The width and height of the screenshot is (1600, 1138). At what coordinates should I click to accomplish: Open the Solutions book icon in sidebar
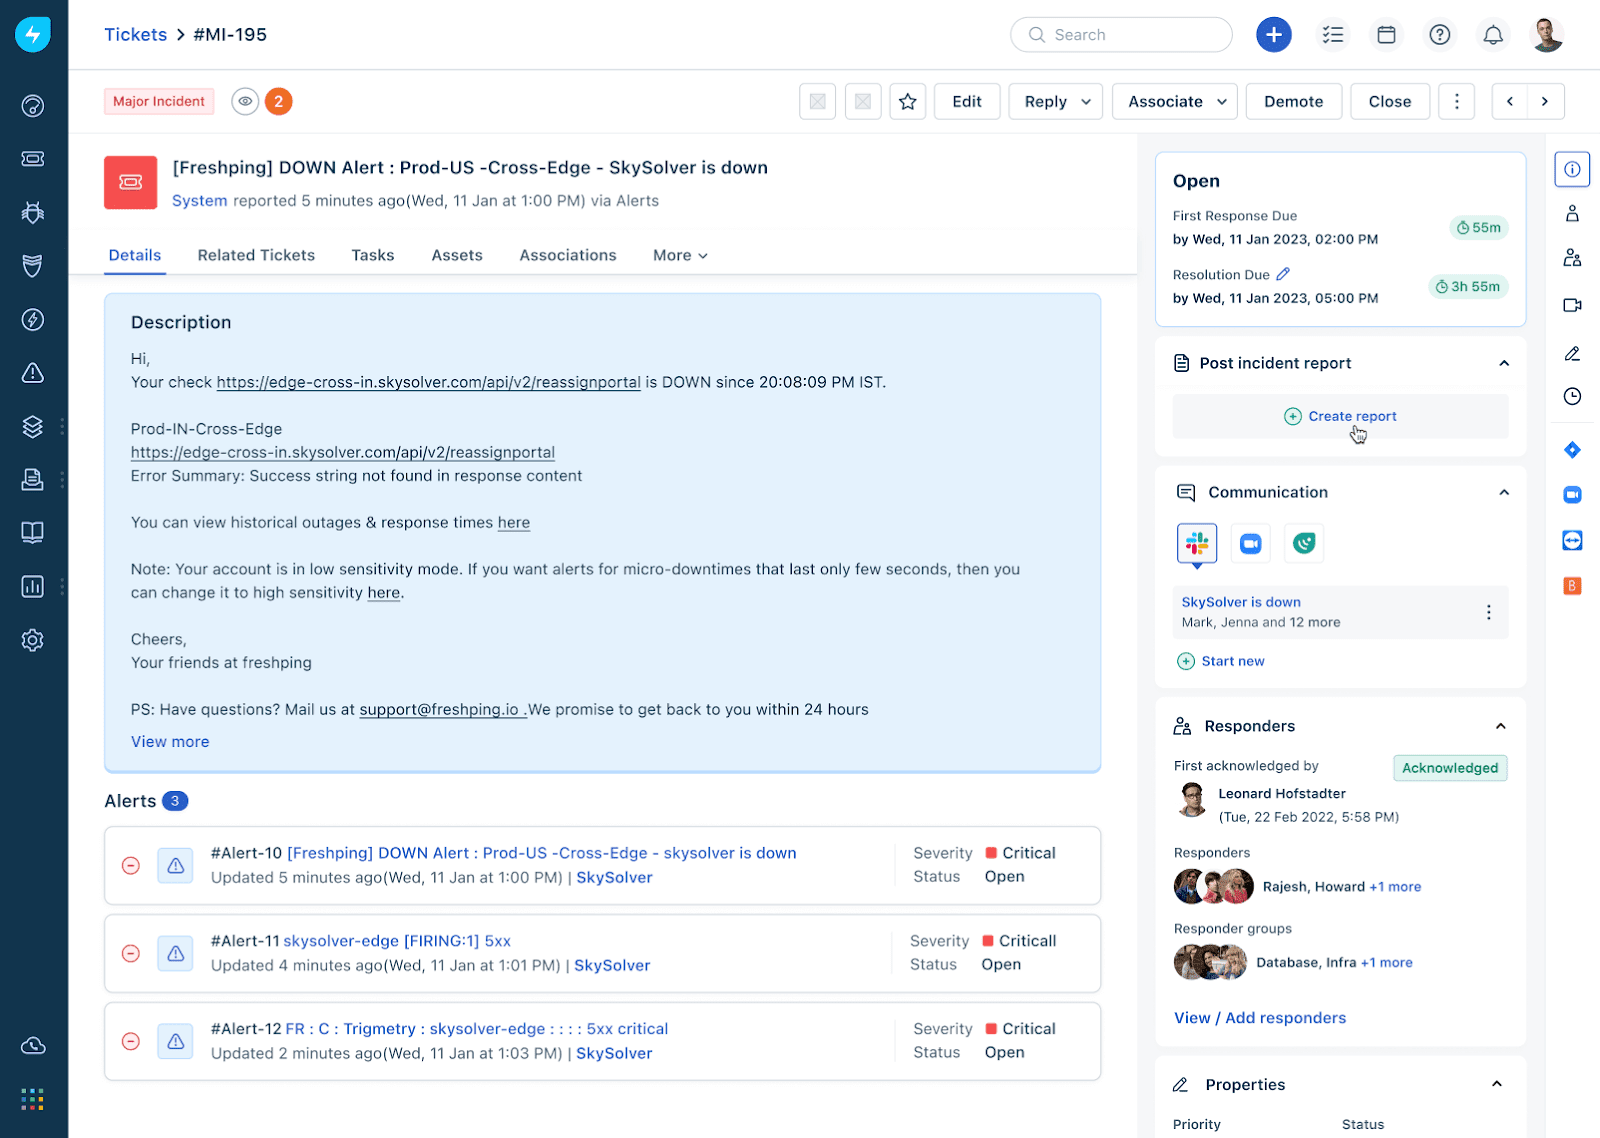click(33, 533)
